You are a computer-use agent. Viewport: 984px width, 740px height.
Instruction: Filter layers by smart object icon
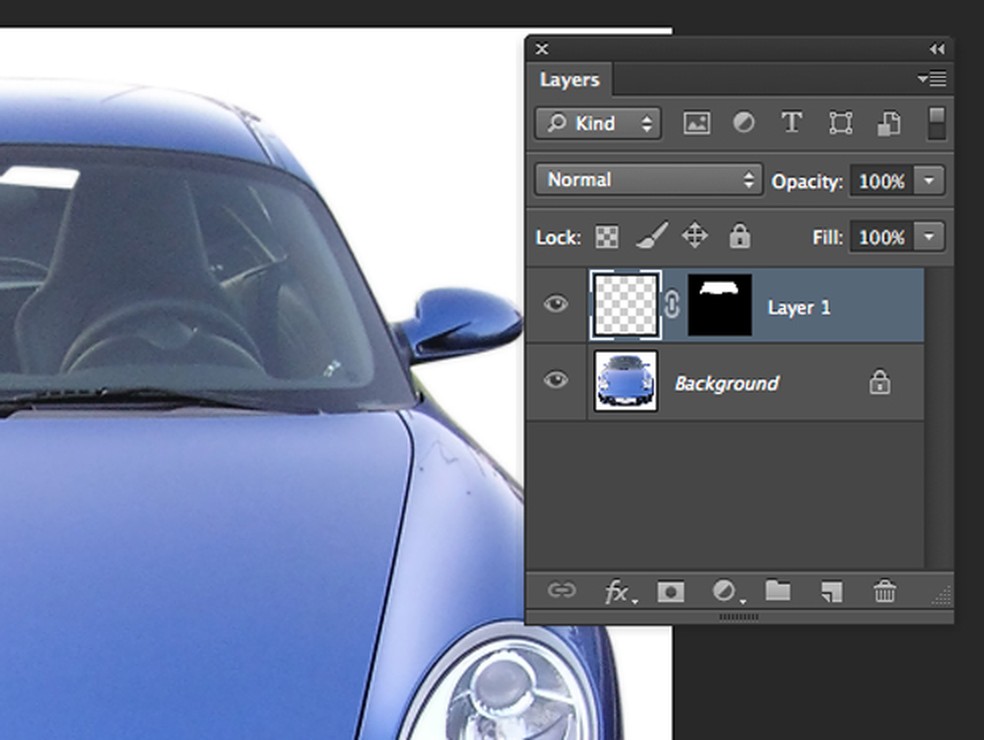coord(888,123)
